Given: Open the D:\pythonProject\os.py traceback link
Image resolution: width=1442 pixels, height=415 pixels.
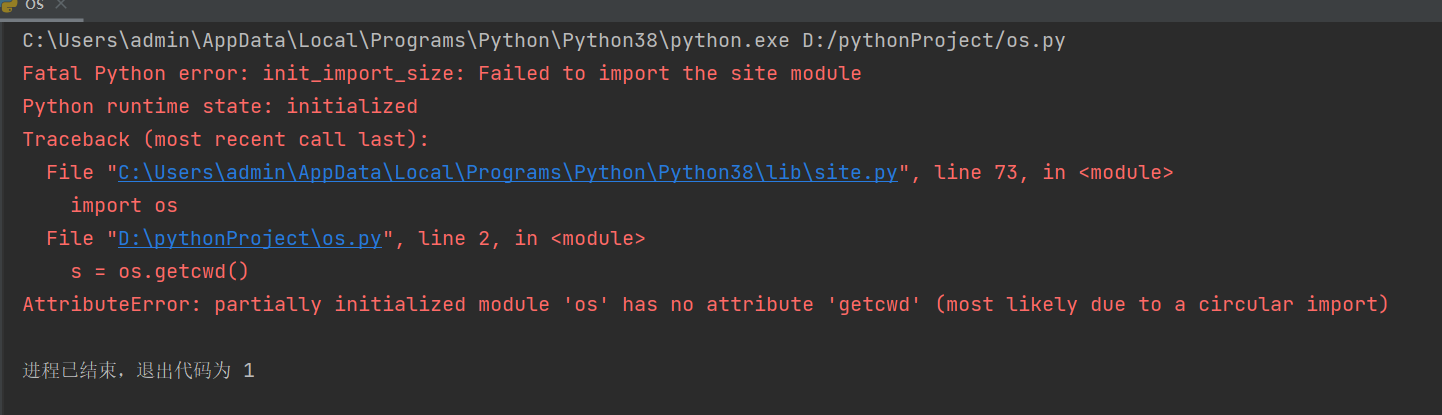Looking at the screenshot, I should point(250,238).
